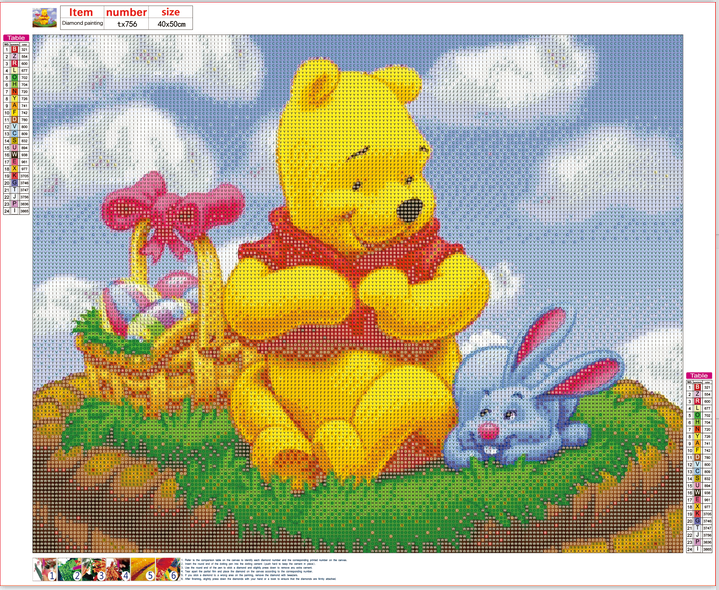
Task: Open the pink "Table" label on right side
Action: 699,375
